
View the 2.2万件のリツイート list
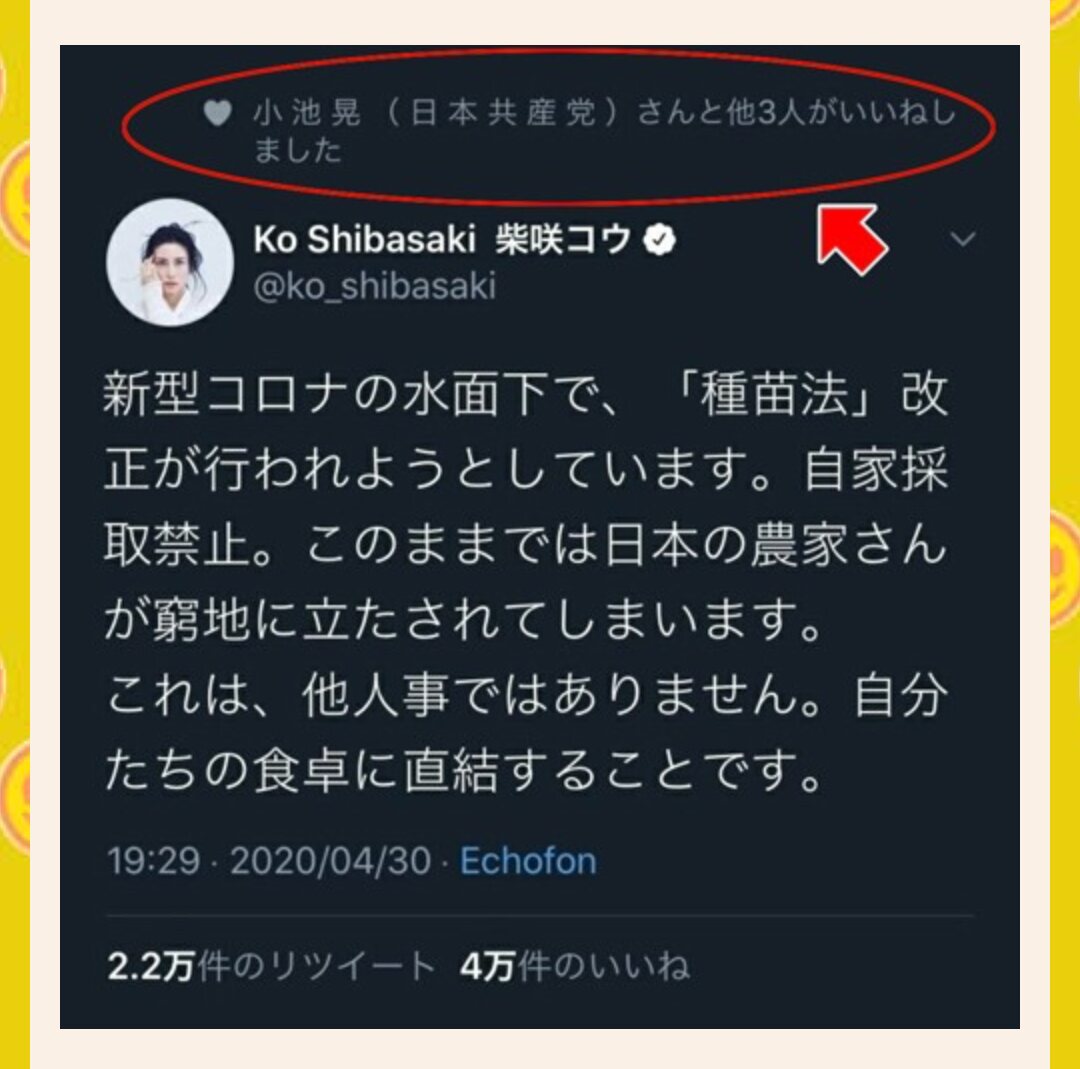[x=271, y=966]
